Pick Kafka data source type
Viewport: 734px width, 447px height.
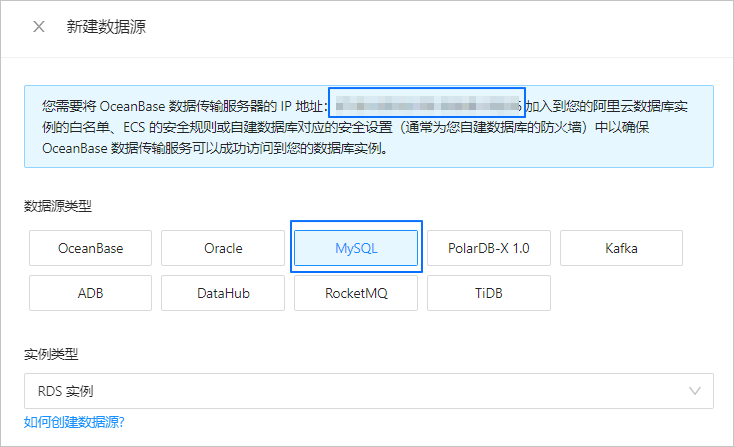621,248
